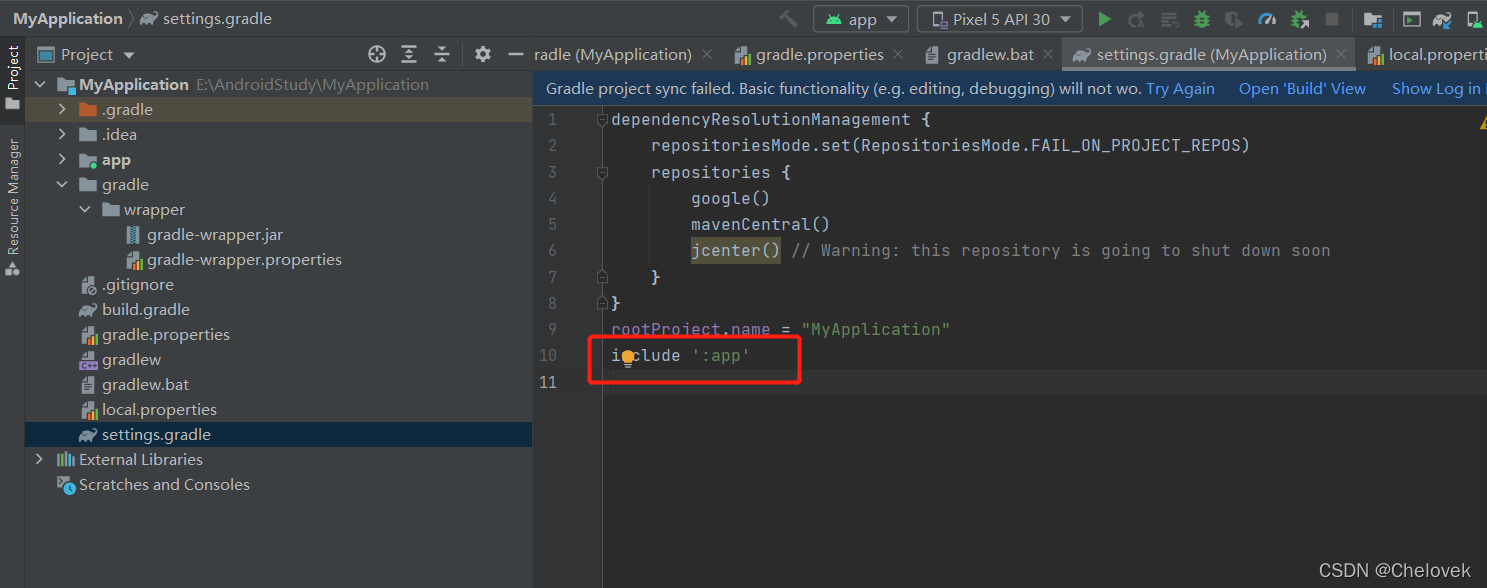
Task: Select local.properties in project tree
Action: (148, 410)
